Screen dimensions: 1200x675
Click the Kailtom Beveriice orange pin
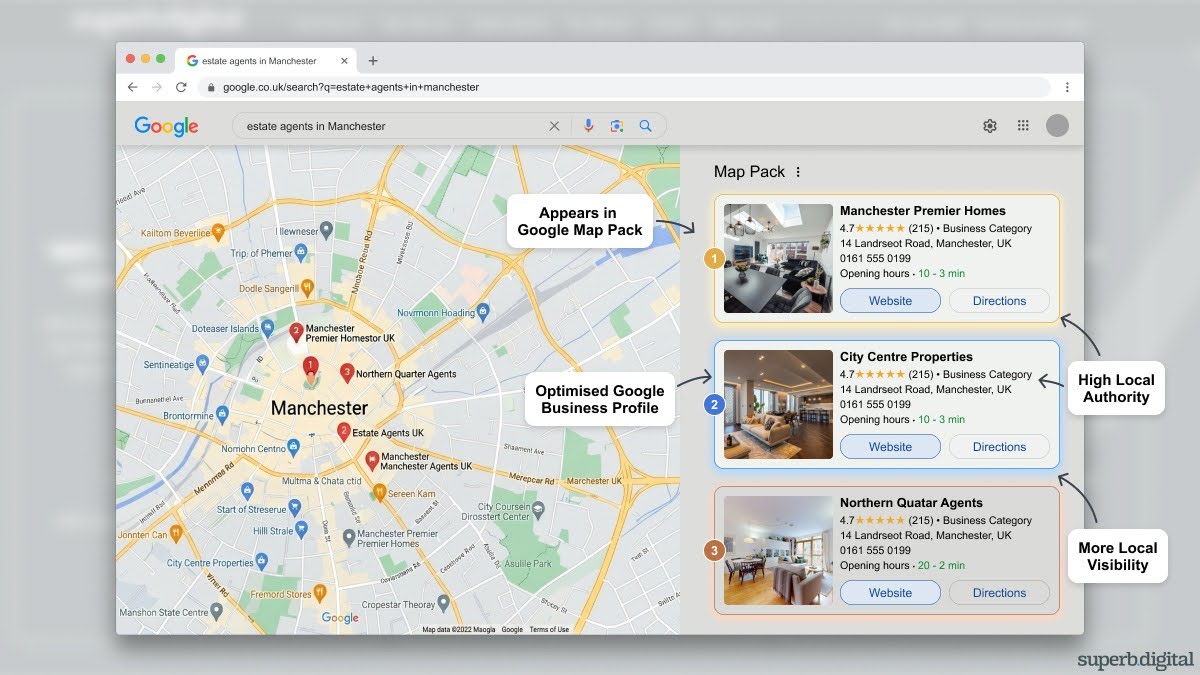tap(217, 232)
